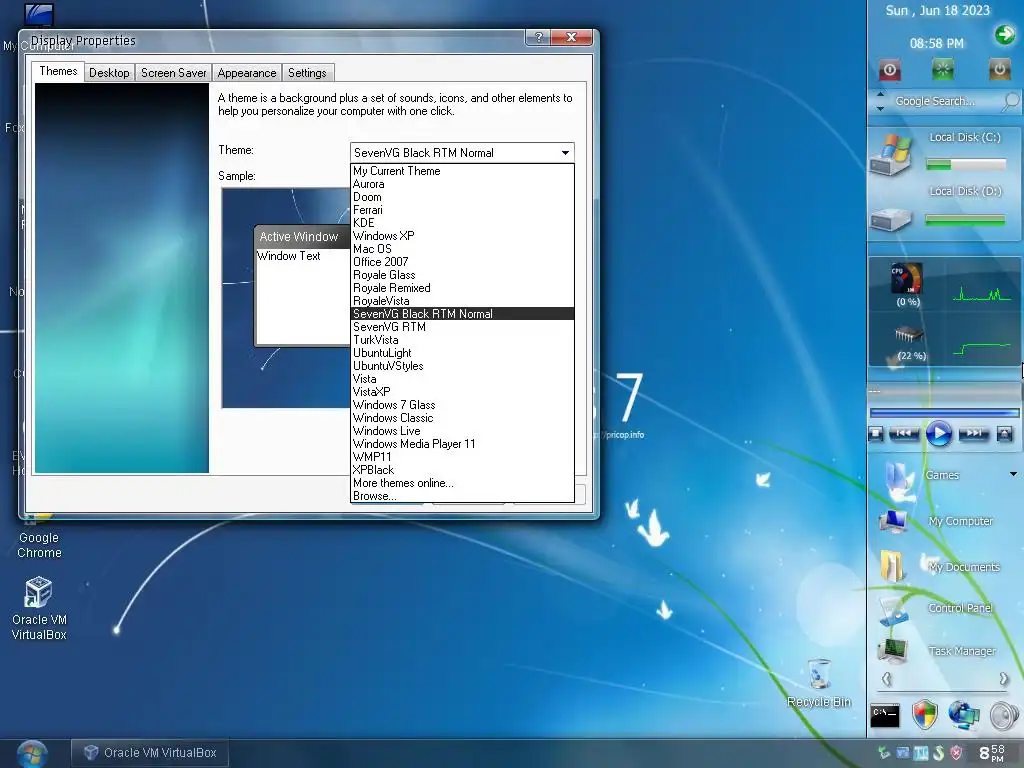This screenshot has height=768, width=1024.
Task: Click the red security alert tray icon
Action: pos(956,753)
